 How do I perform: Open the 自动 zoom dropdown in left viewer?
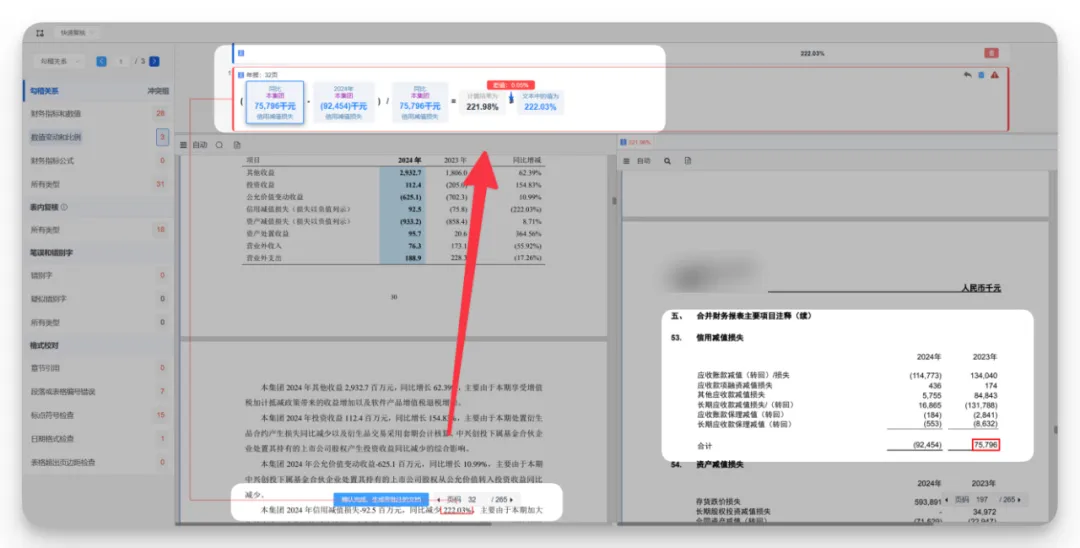[200, 145]
